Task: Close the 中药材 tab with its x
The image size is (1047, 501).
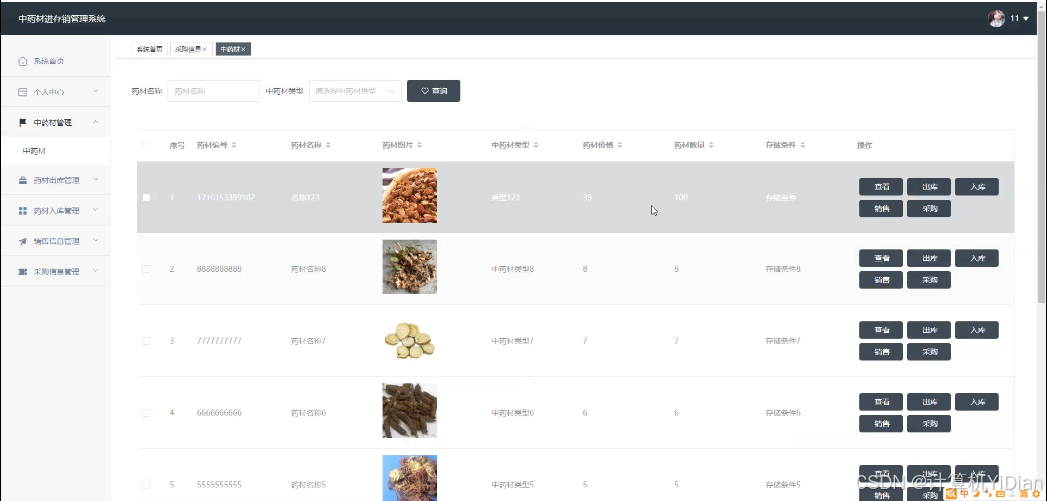Action: coord(244,49)
